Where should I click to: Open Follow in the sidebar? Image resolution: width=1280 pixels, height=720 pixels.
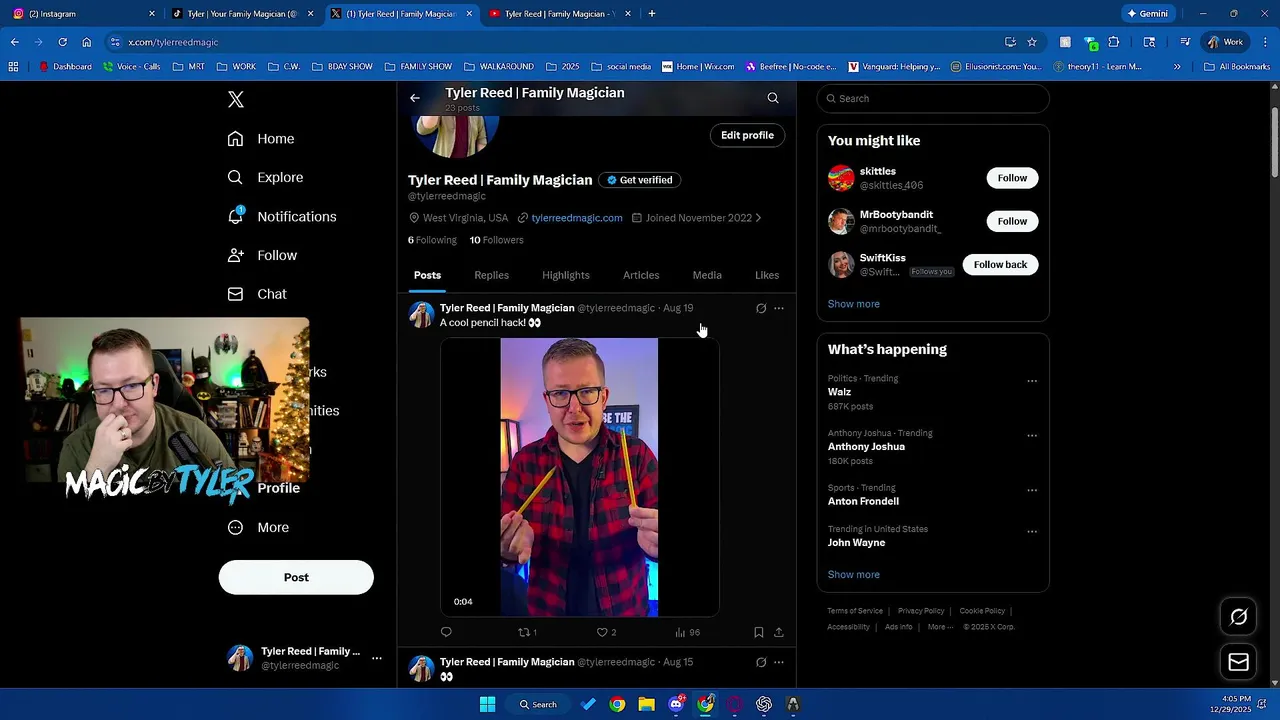click(262, 255)
